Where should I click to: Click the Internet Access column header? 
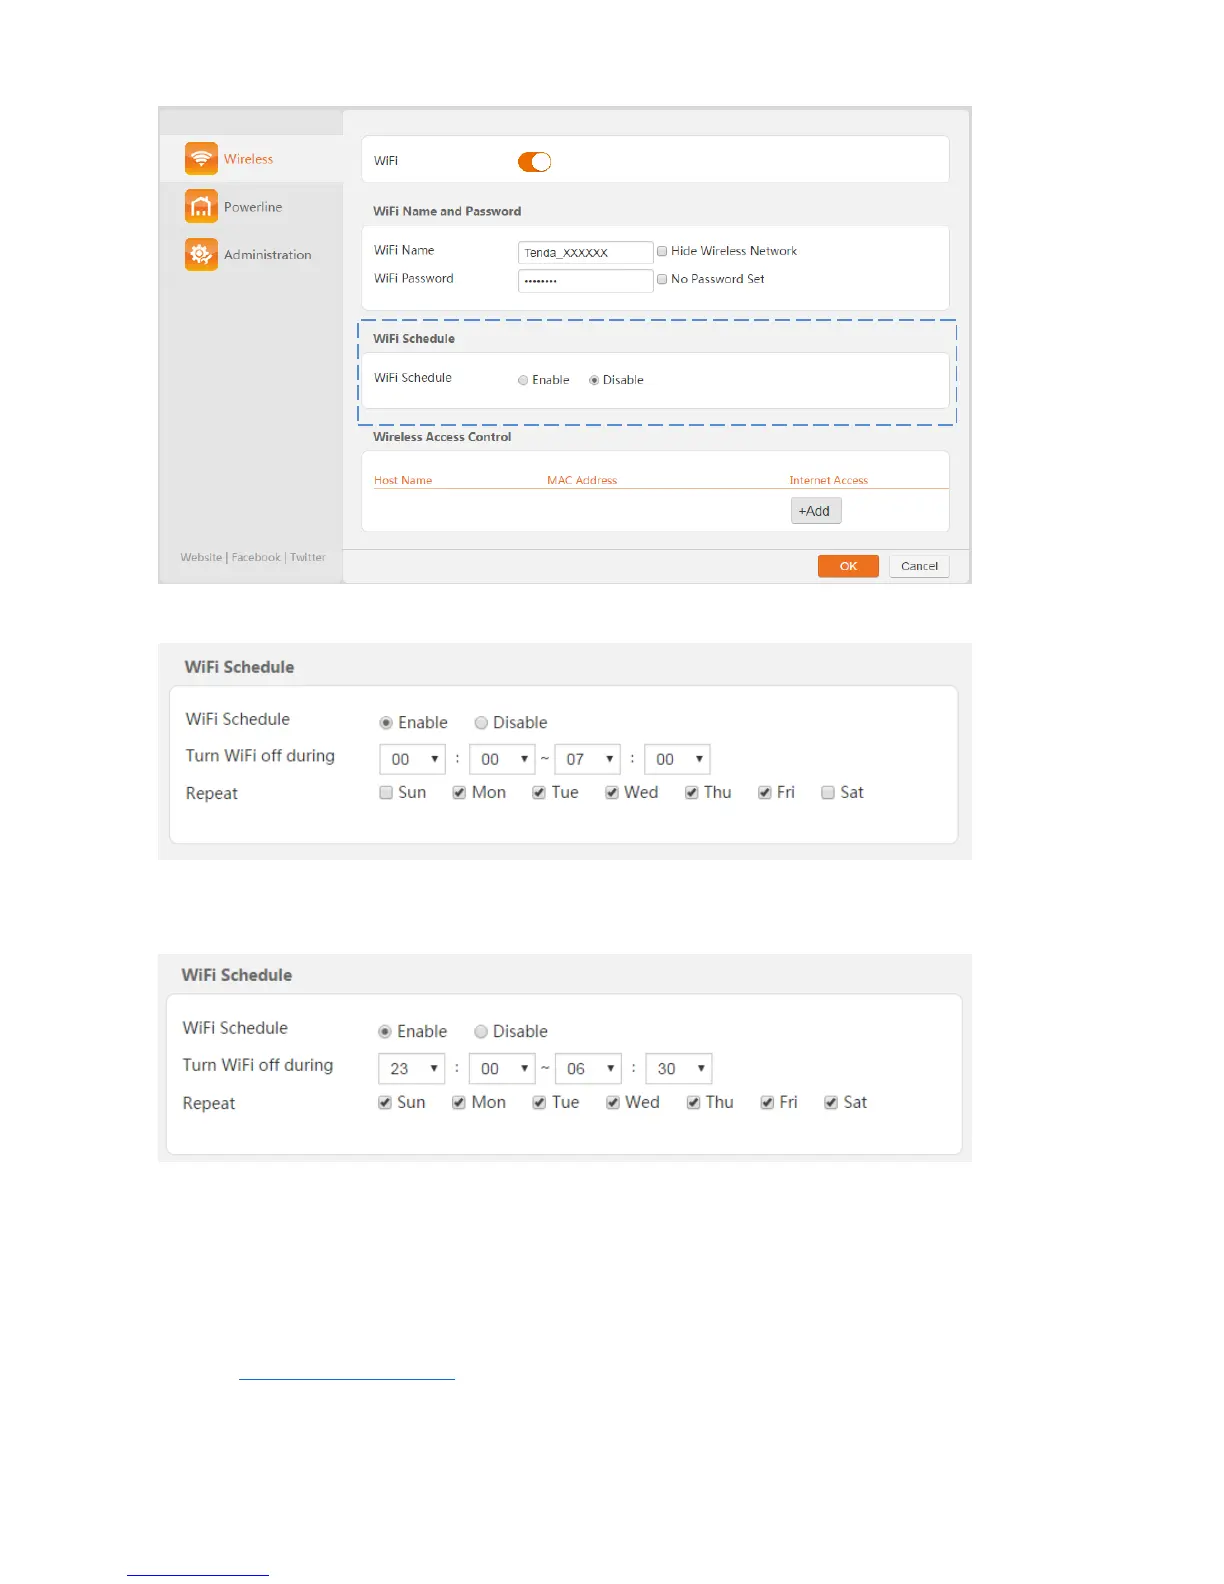(828, 480)
